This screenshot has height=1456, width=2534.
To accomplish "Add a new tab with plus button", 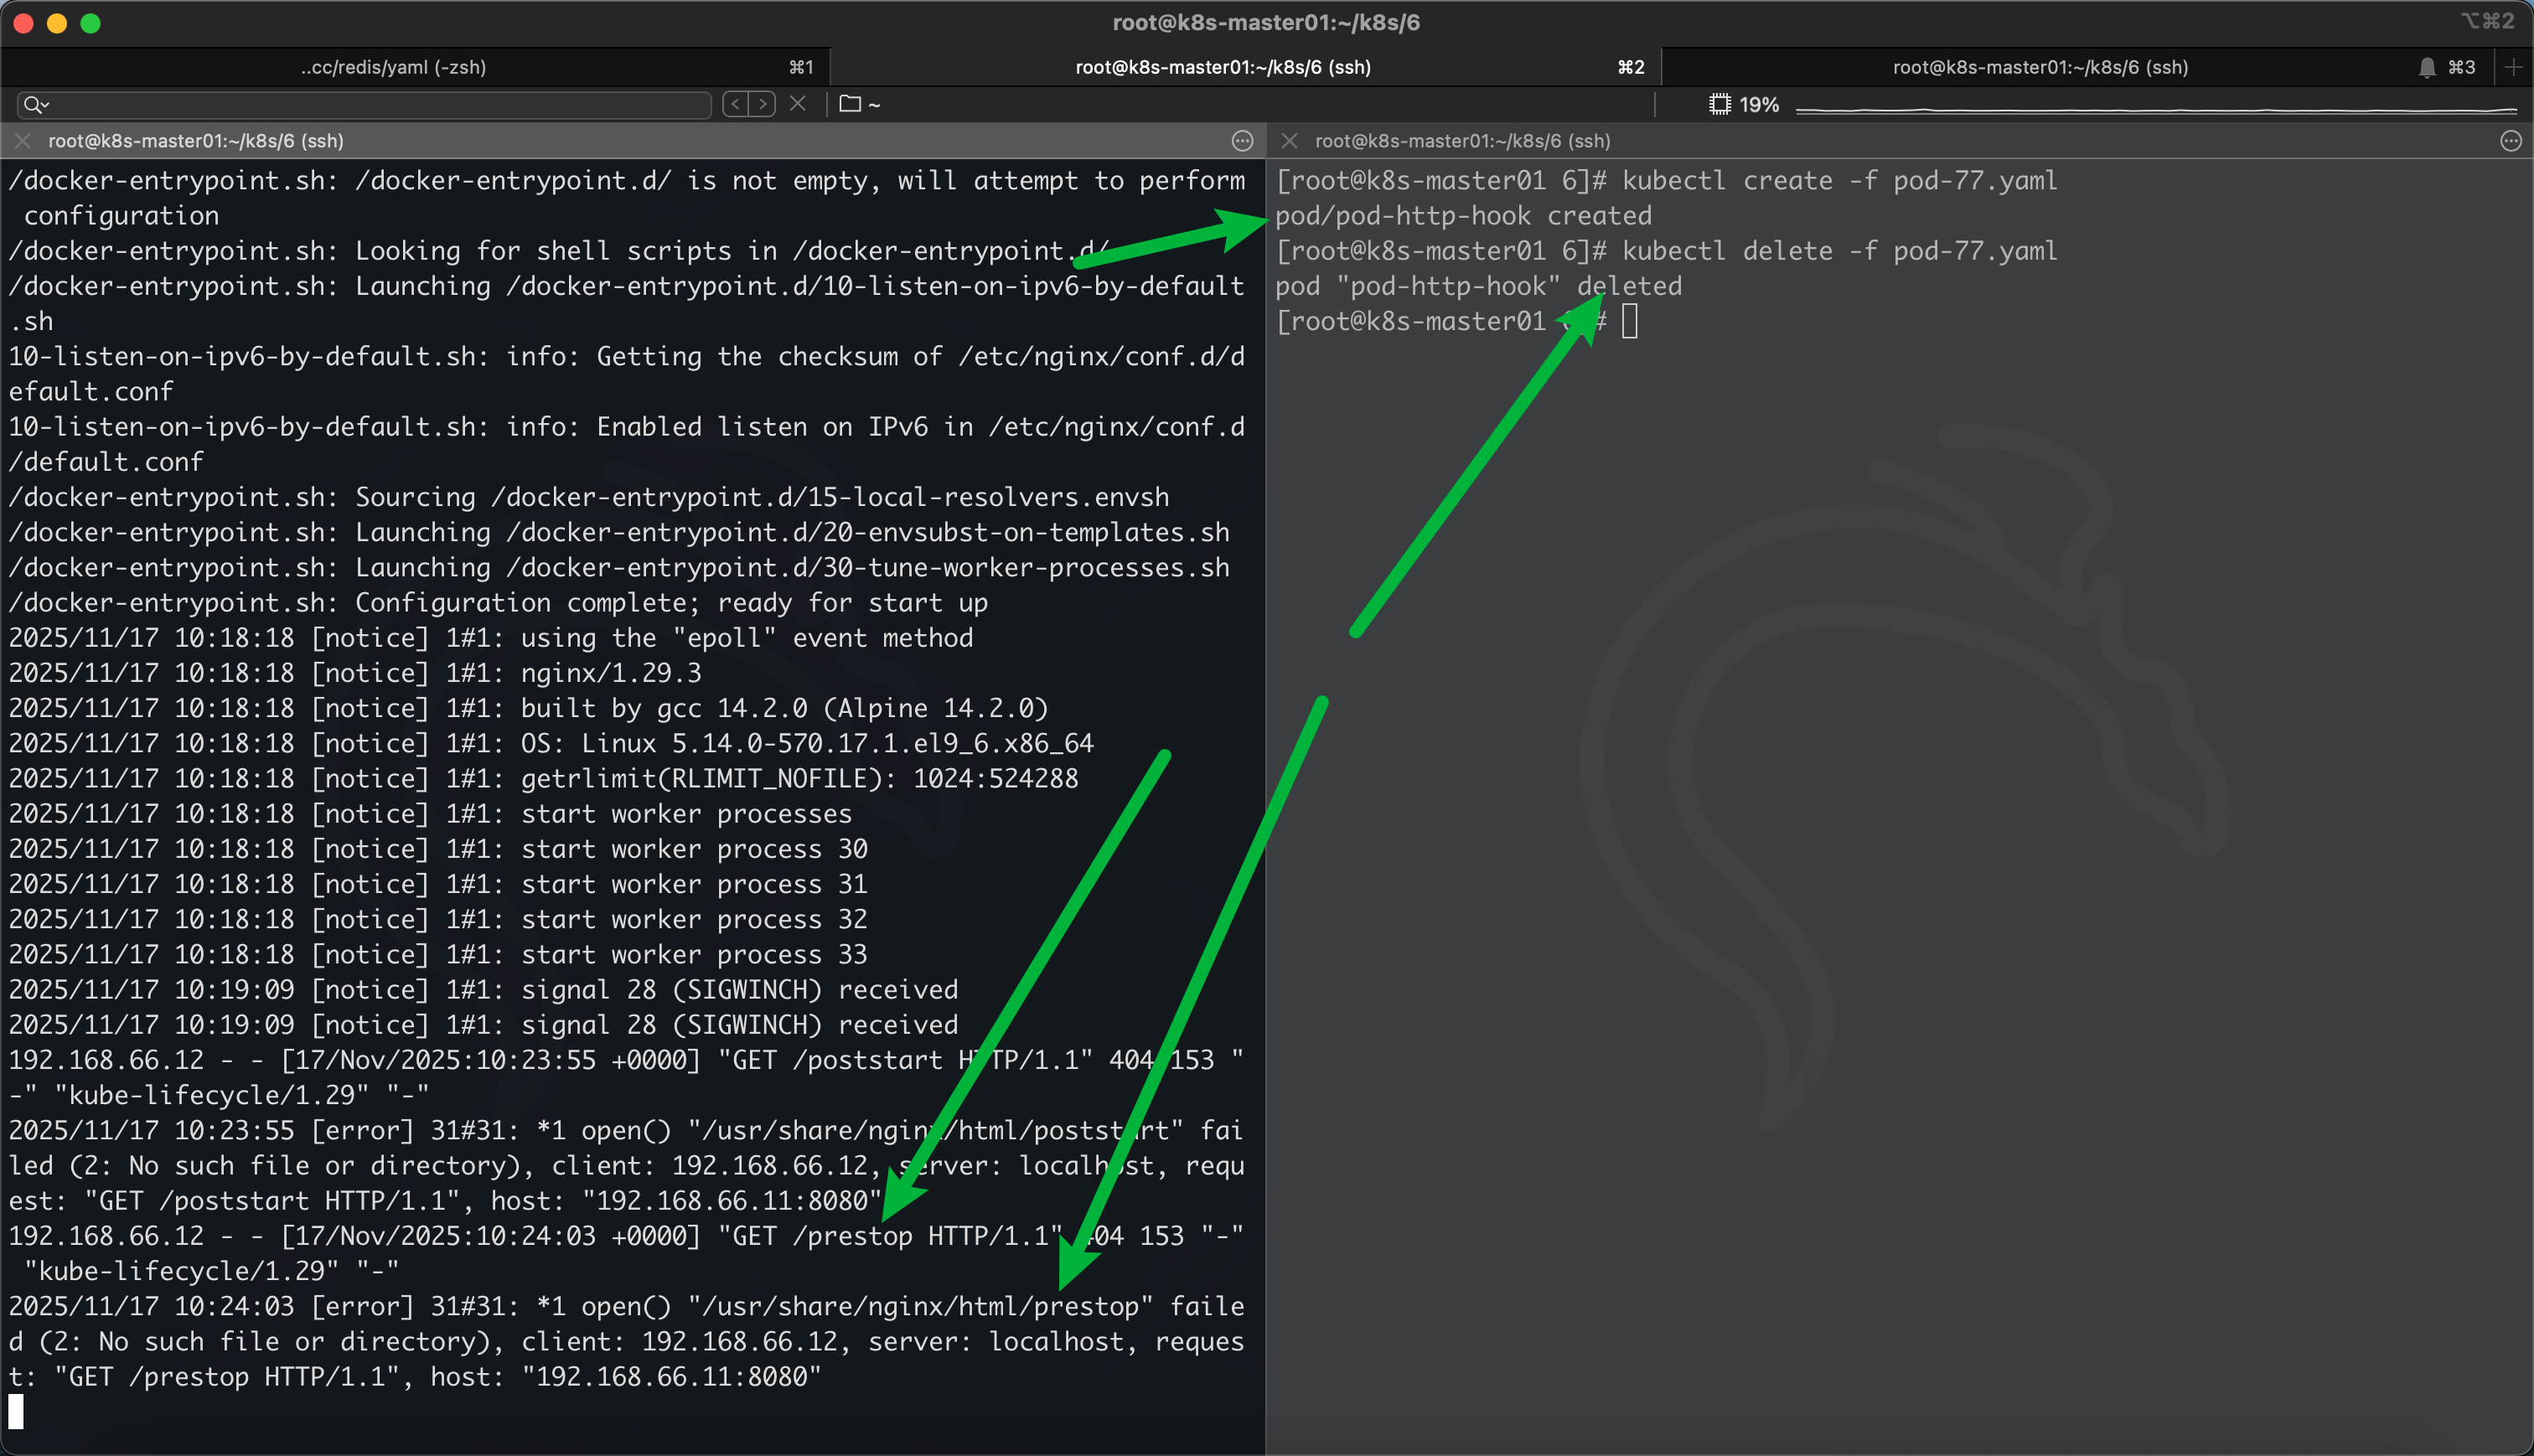I will tap(2513, 67).
